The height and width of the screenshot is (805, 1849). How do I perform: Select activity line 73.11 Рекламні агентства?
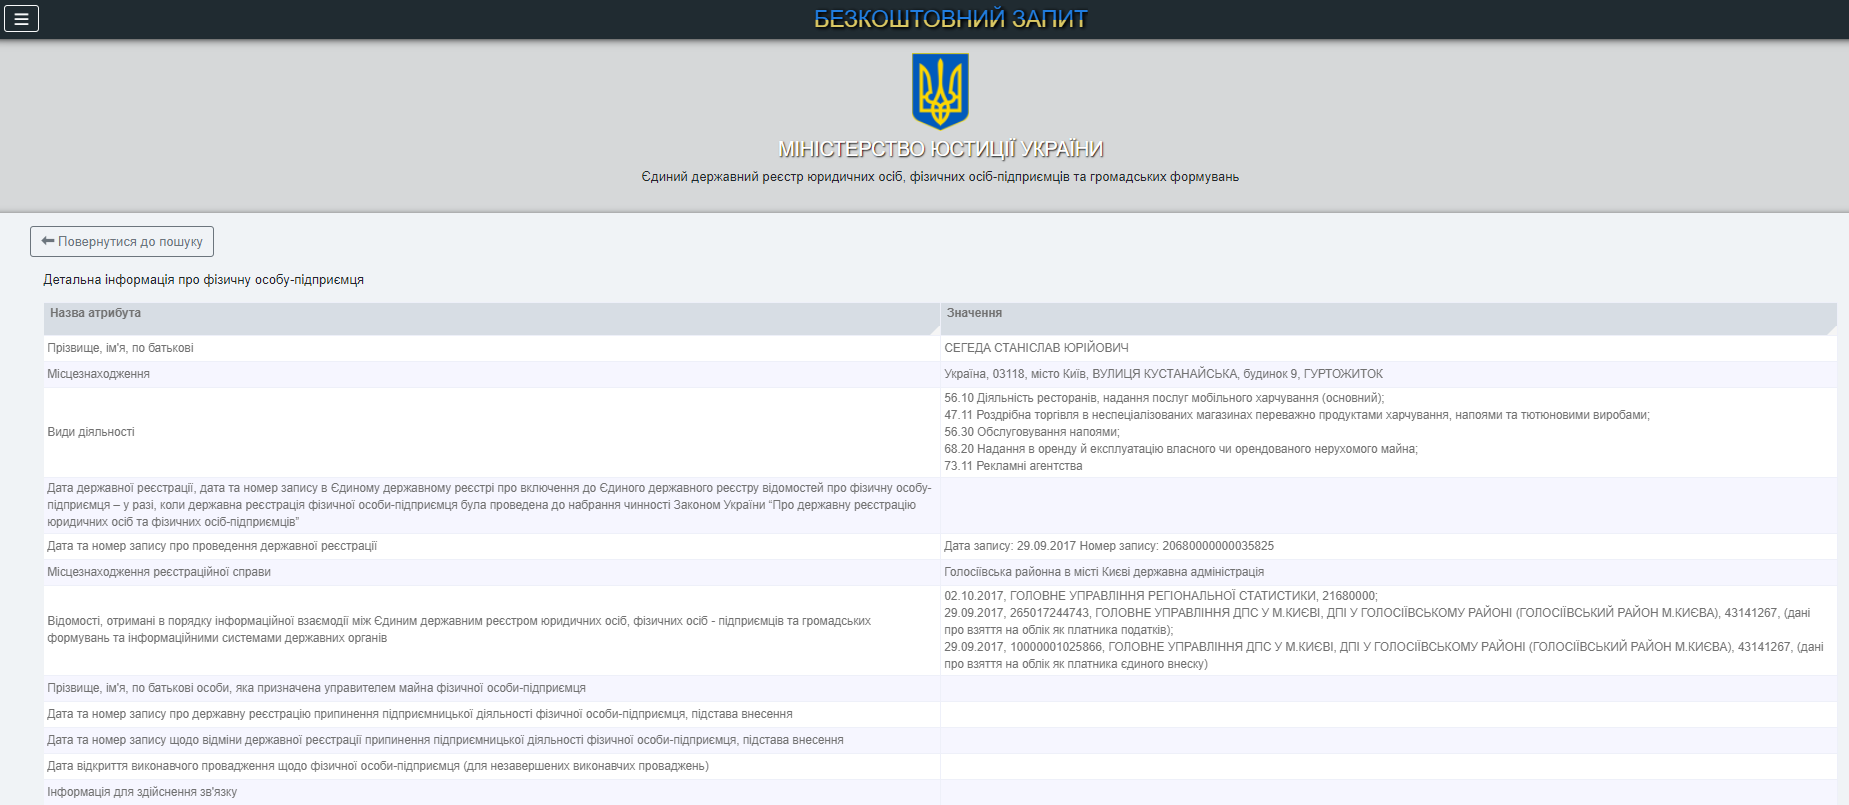(x=1012, y=466)
